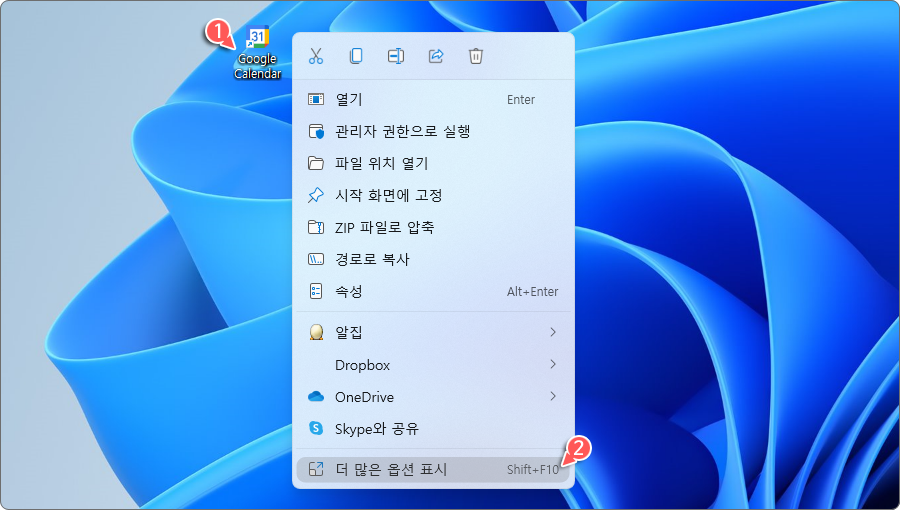
Task: Choose Skype와 공유 menu entry
Action: click(433, 429)
